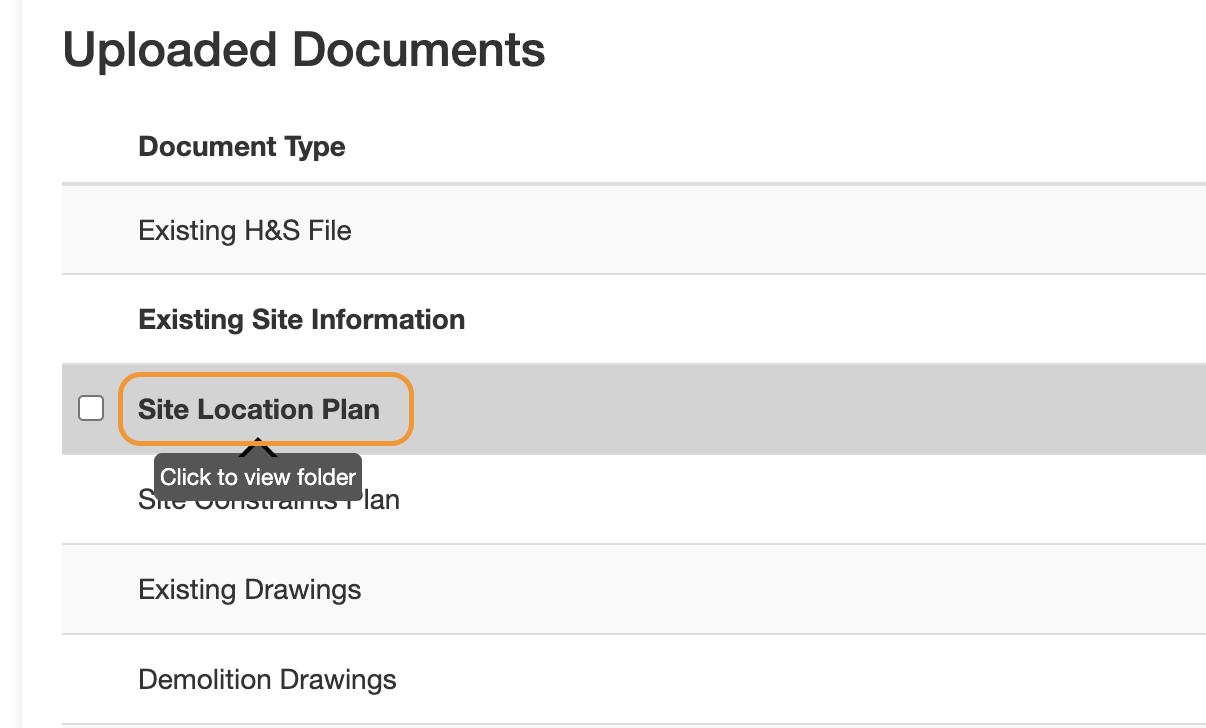Click the Existing Site Information section header
Viewport: 1206px width, 728px height.
pos(301,319)
